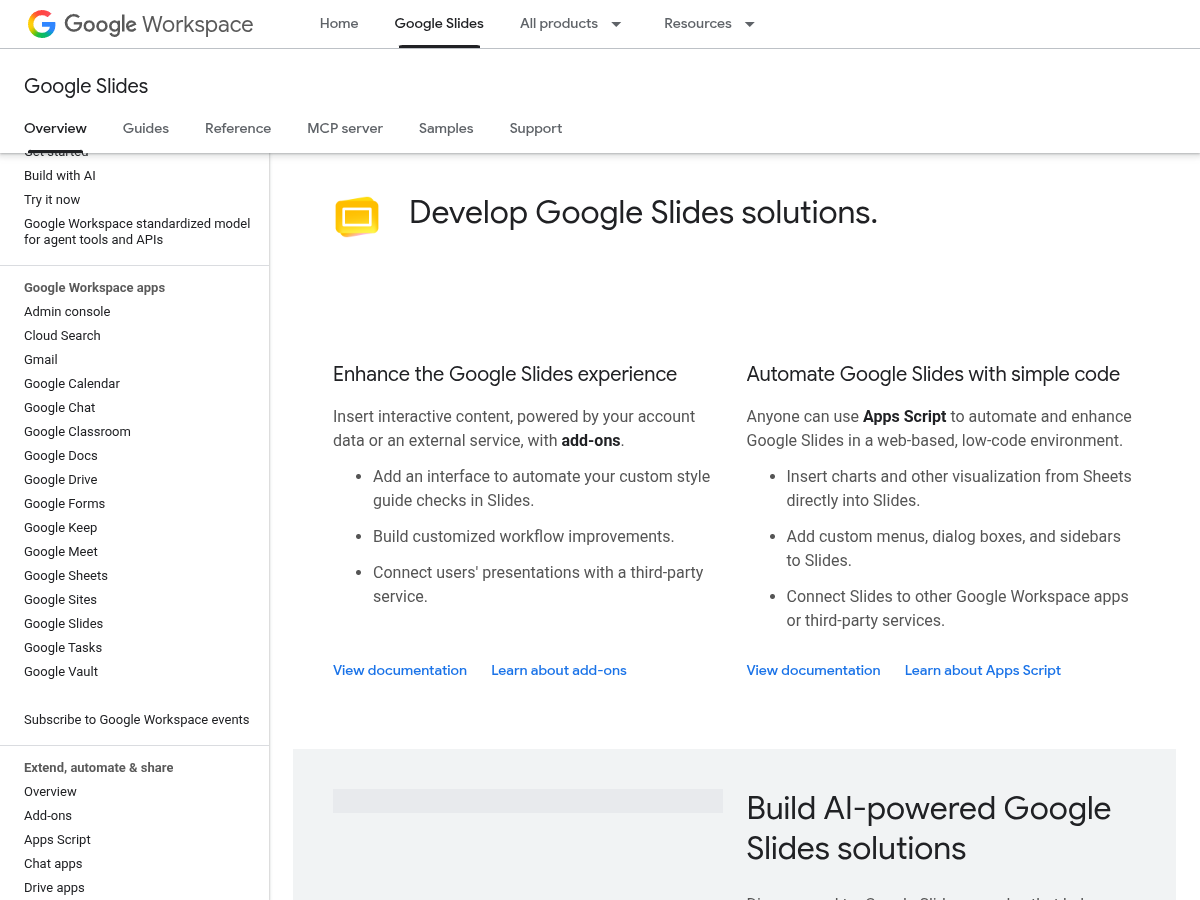Open View documentation link under add-ons section
The width and height of the screenshot is (1200, 900).
pos(400,670)
